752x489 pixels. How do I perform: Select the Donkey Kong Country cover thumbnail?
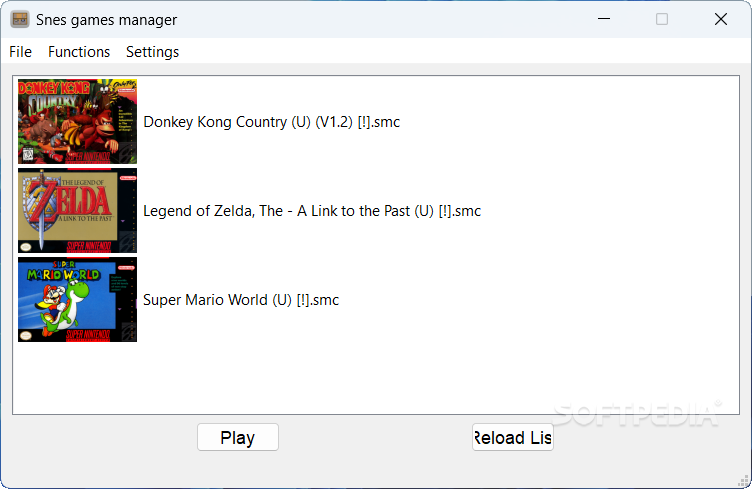[78, 122]
